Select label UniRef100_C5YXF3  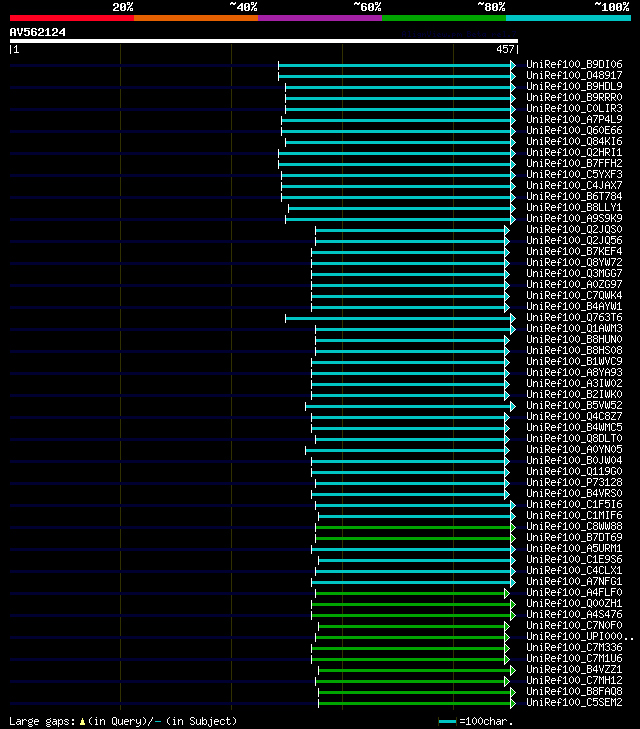pyautogui.click(x=574, y=174)
